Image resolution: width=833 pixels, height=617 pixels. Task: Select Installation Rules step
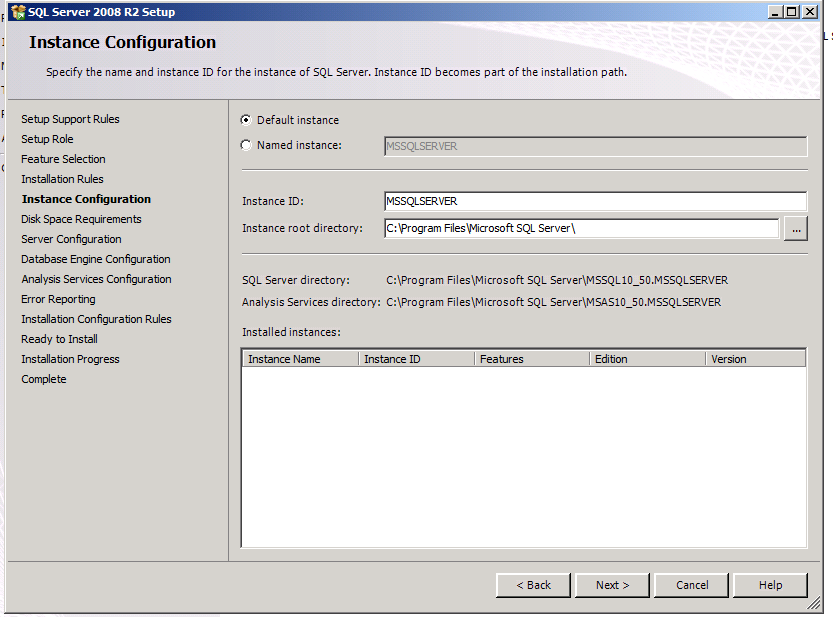tap(62, 179)
